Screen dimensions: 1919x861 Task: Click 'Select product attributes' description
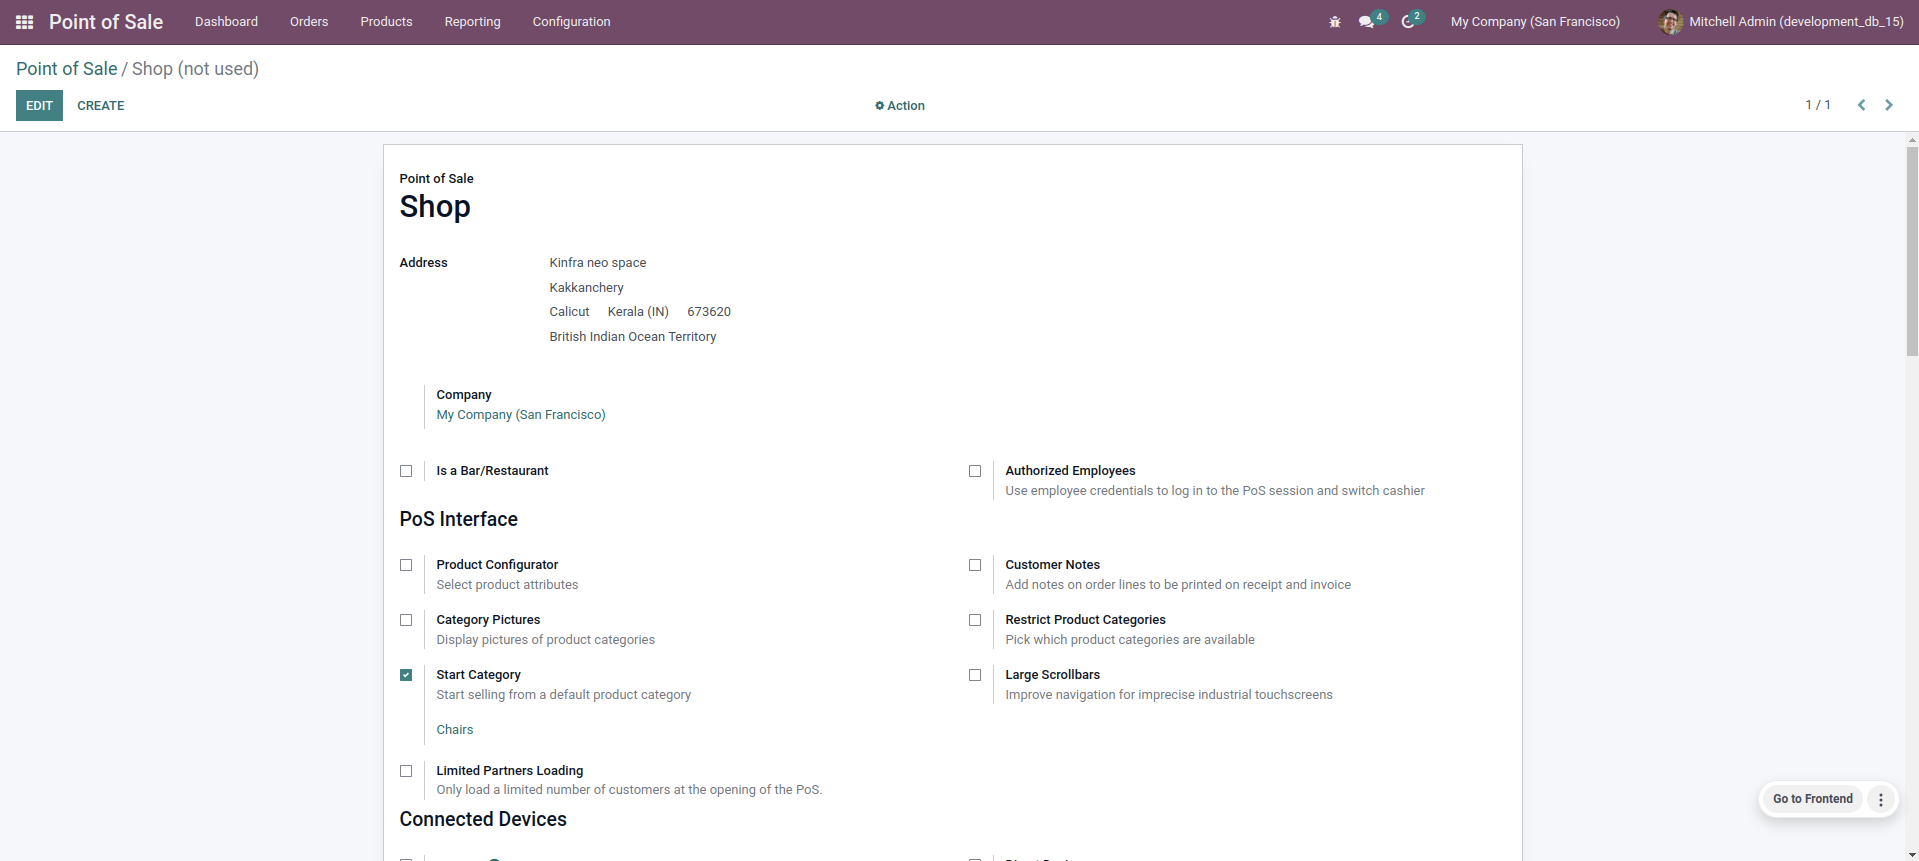(507, 585)
